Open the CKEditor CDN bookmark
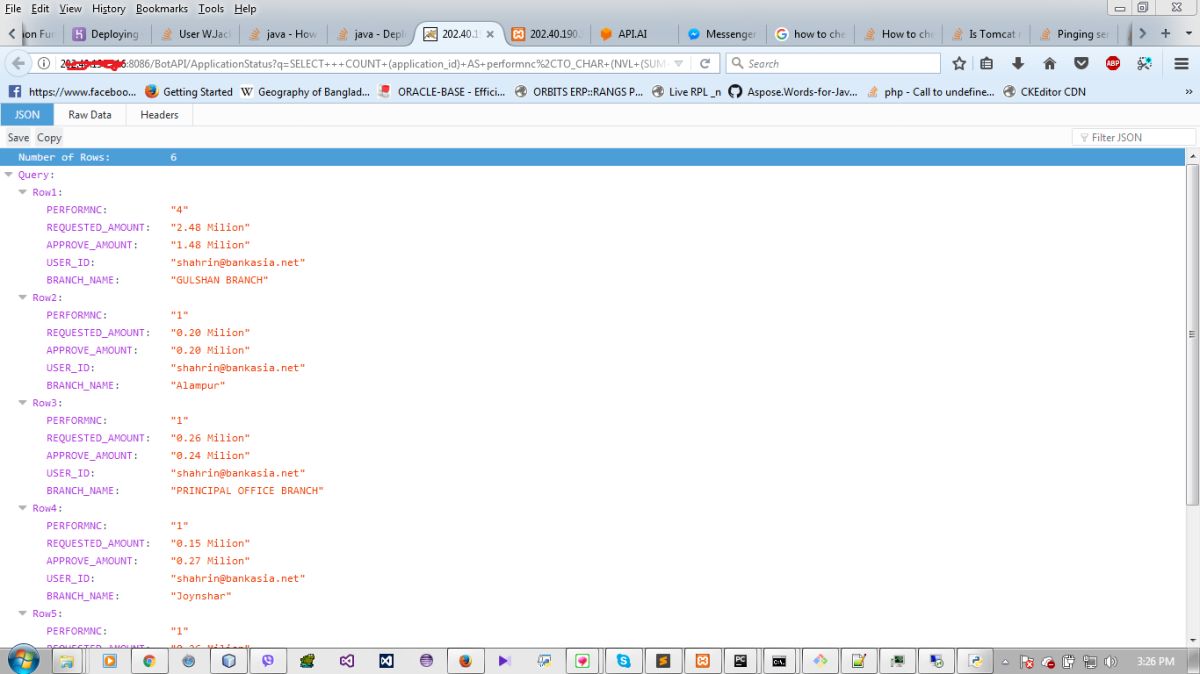The height and width of the screenshot is (674, 1200). (x=1044, y=92)
